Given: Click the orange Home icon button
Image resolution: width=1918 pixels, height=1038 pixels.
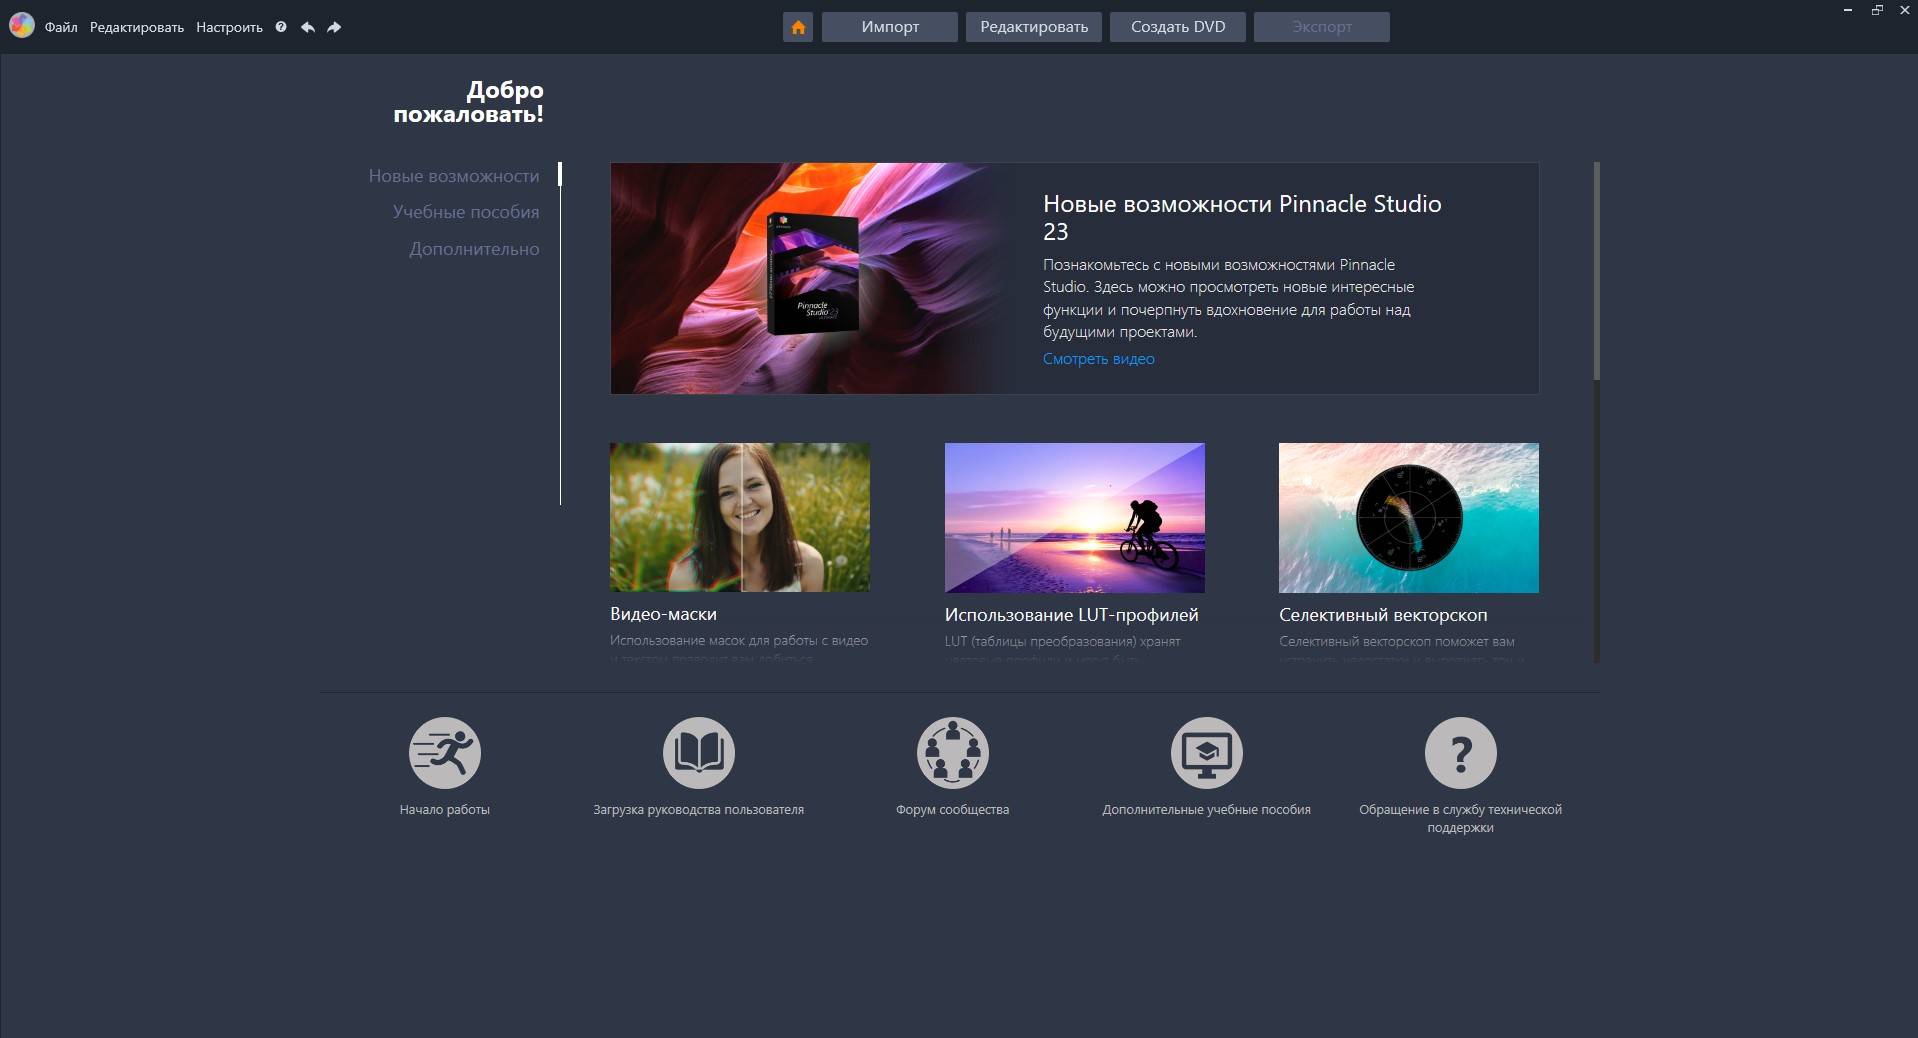Looking at the screenshot, I should [798, 27].
